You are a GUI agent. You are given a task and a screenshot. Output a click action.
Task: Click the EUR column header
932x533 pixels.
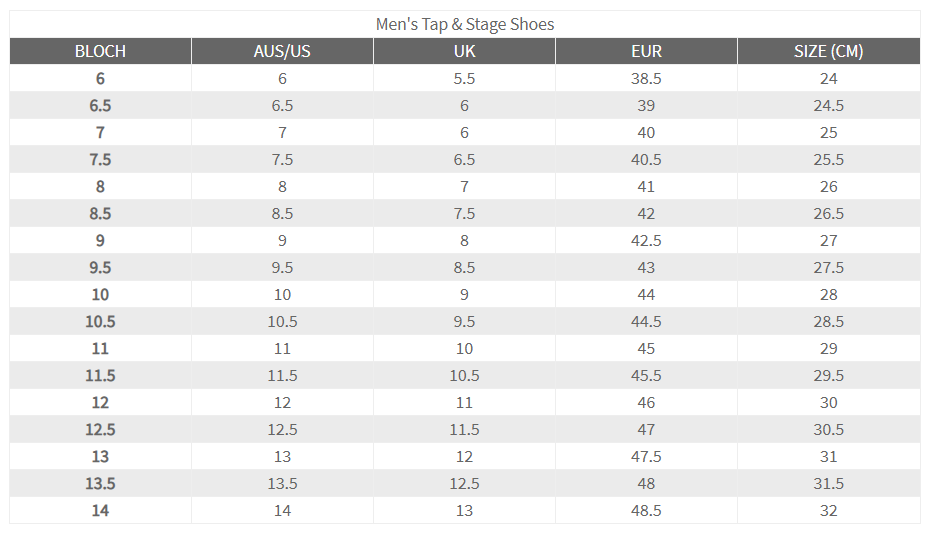point(646,51)
